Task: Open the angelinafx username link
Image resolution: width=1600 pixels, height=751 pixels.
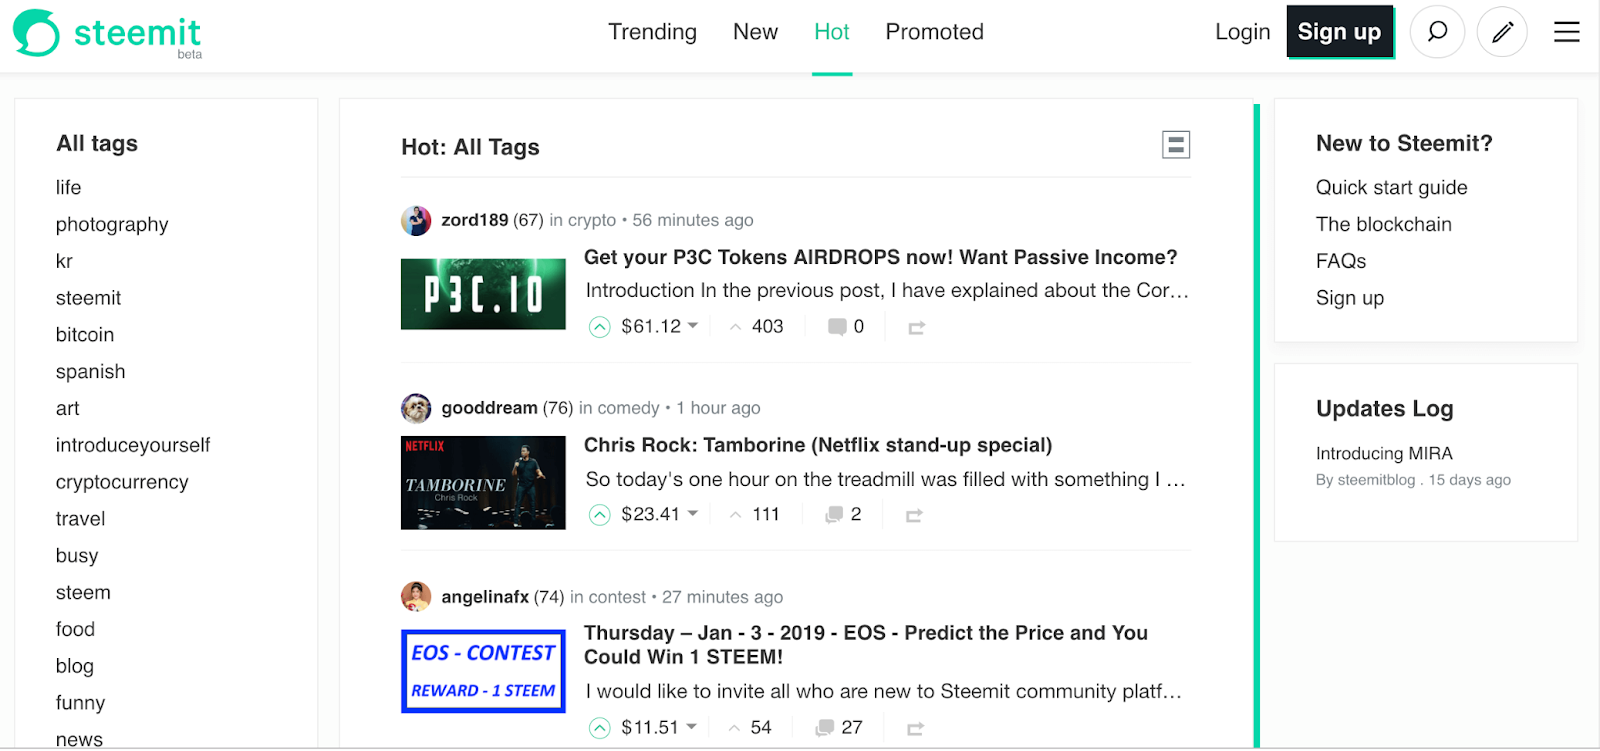Action: [485, 597]
